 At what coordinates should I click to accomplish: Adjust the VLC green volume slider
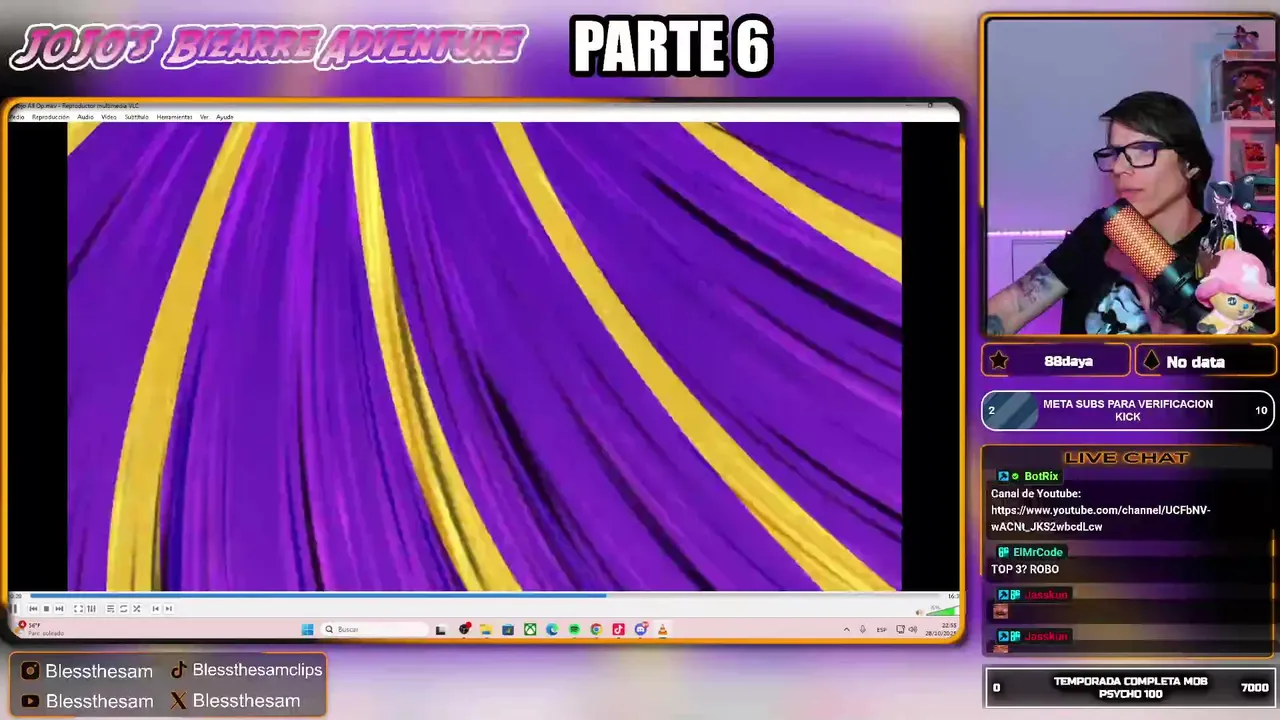click(941, 610)
